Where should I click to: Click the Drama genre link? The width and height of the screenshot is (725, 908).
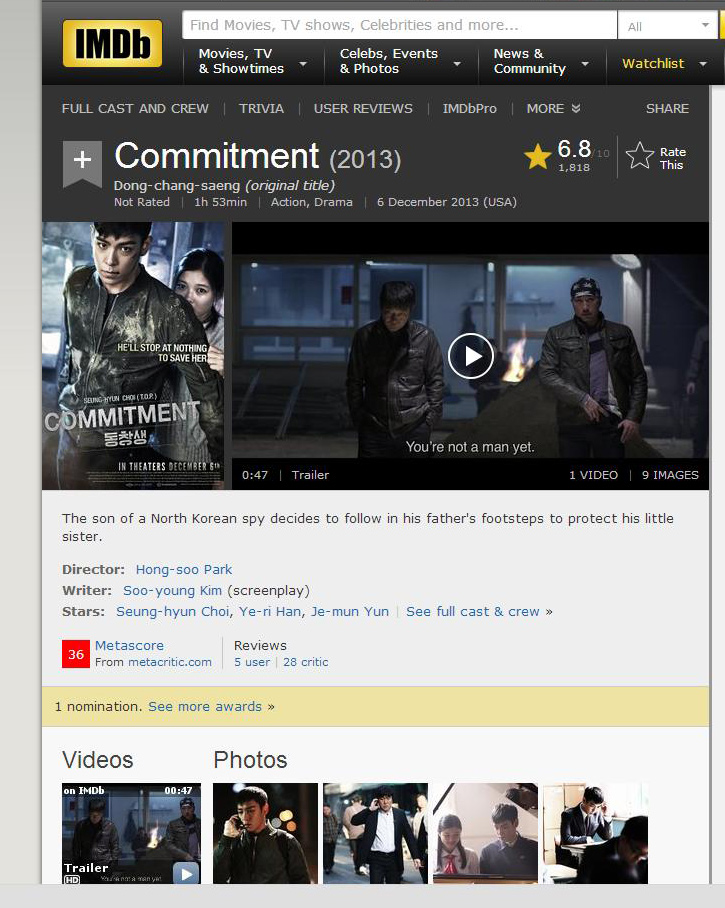pyautogui.click(x=333, y=202)
